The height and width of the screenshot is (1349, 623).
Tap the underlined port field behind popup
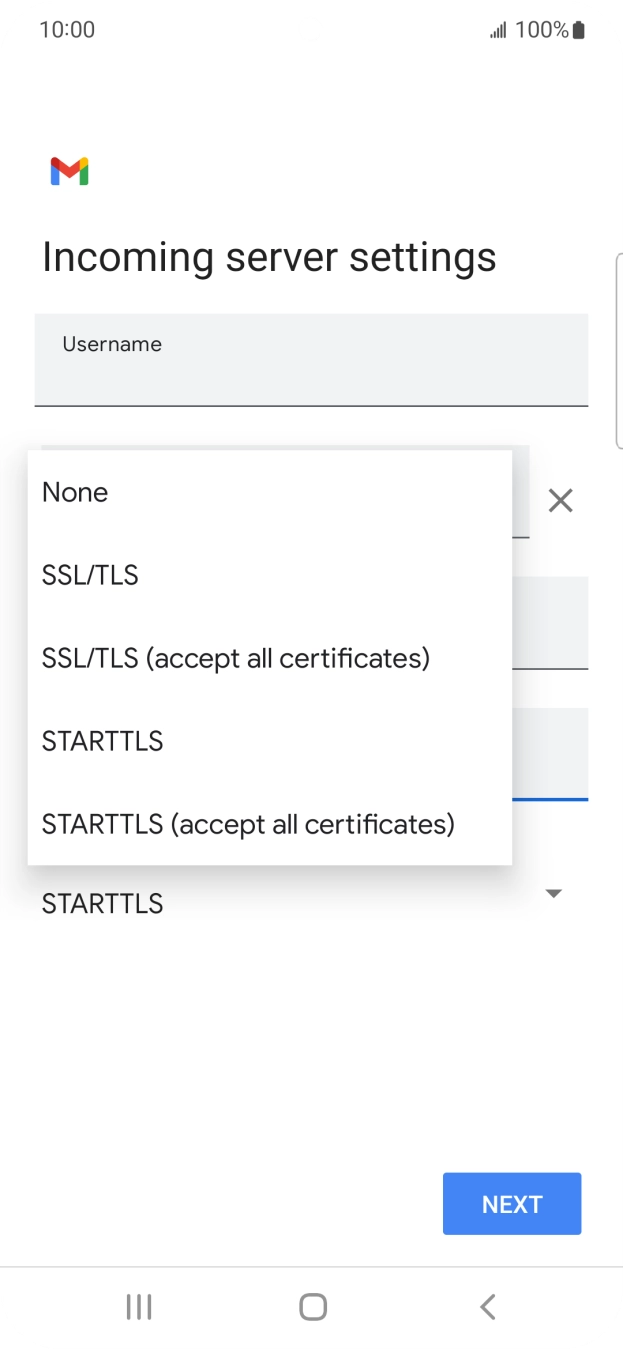550,755
